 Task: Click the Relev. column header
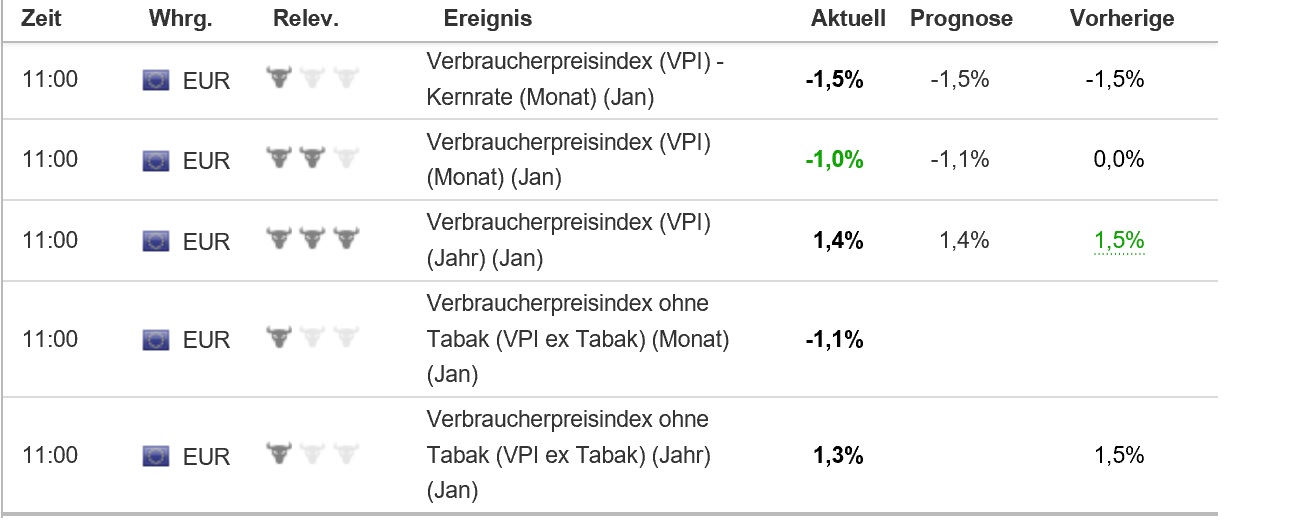click(306, 19)
